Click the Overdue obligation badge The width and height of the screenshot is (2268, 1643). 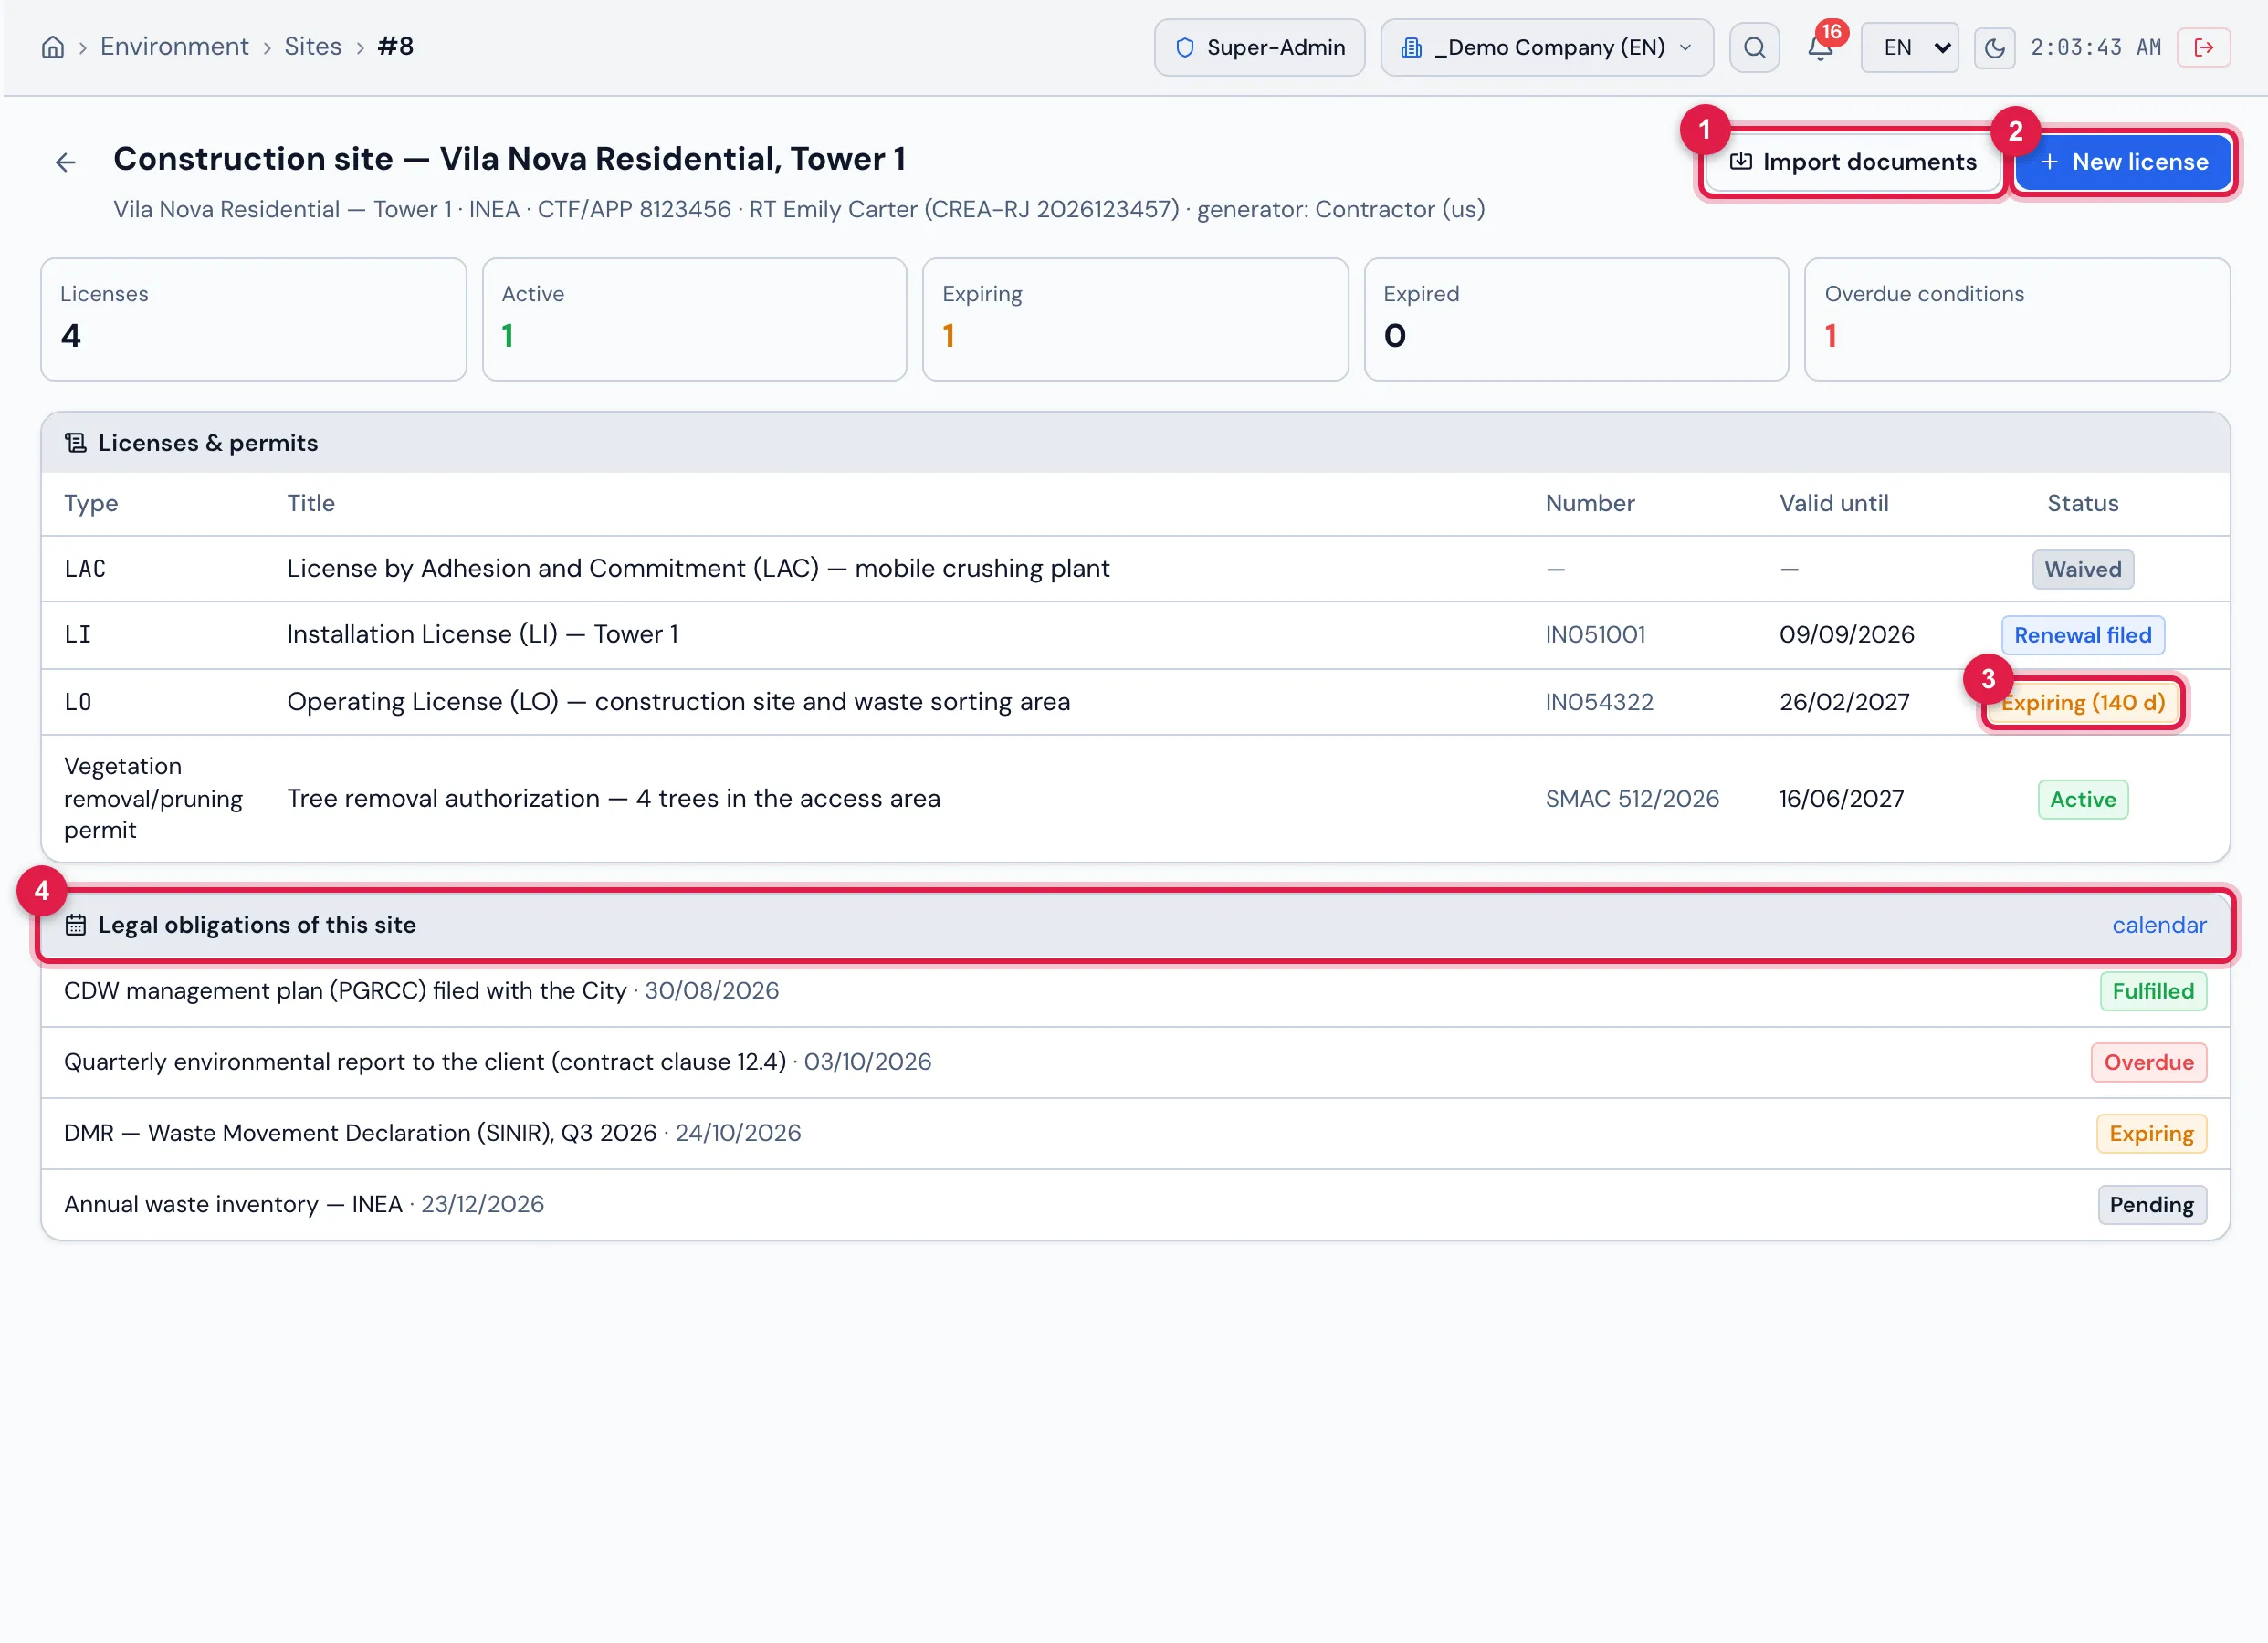pyautogui.click(x=2148, y=1063)
